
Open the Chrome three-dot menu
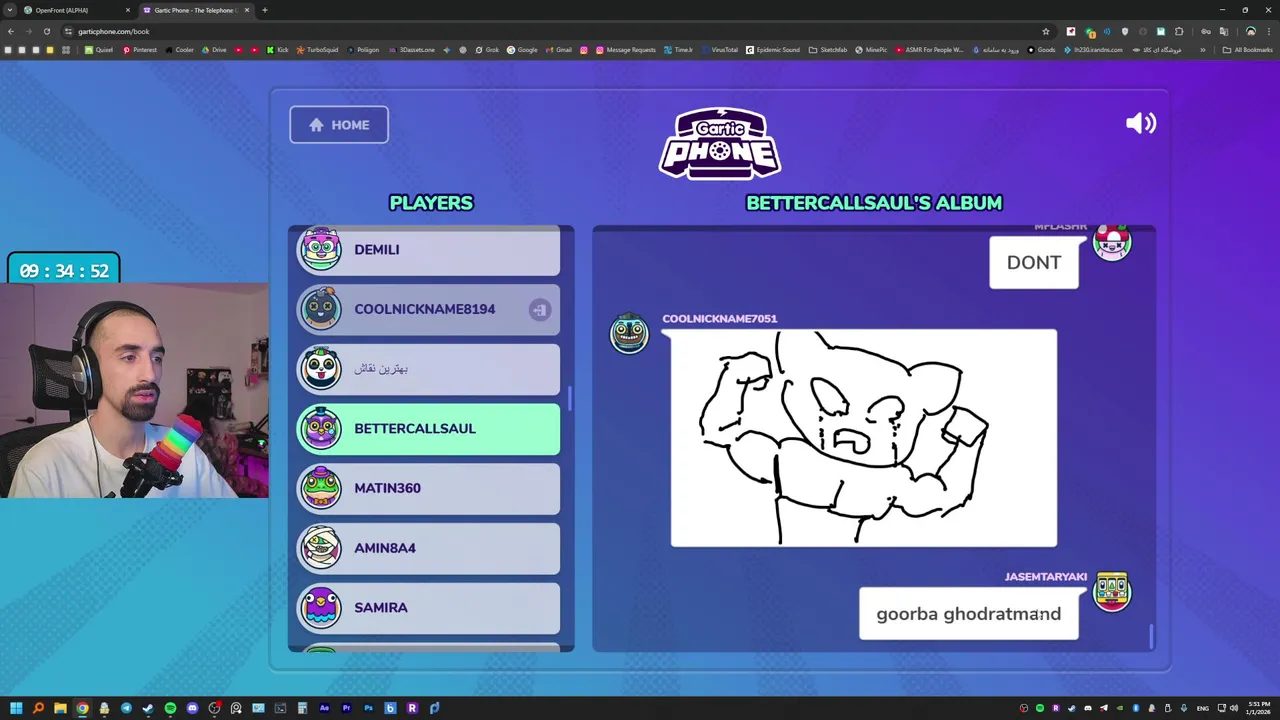(x=1270, y=31)
